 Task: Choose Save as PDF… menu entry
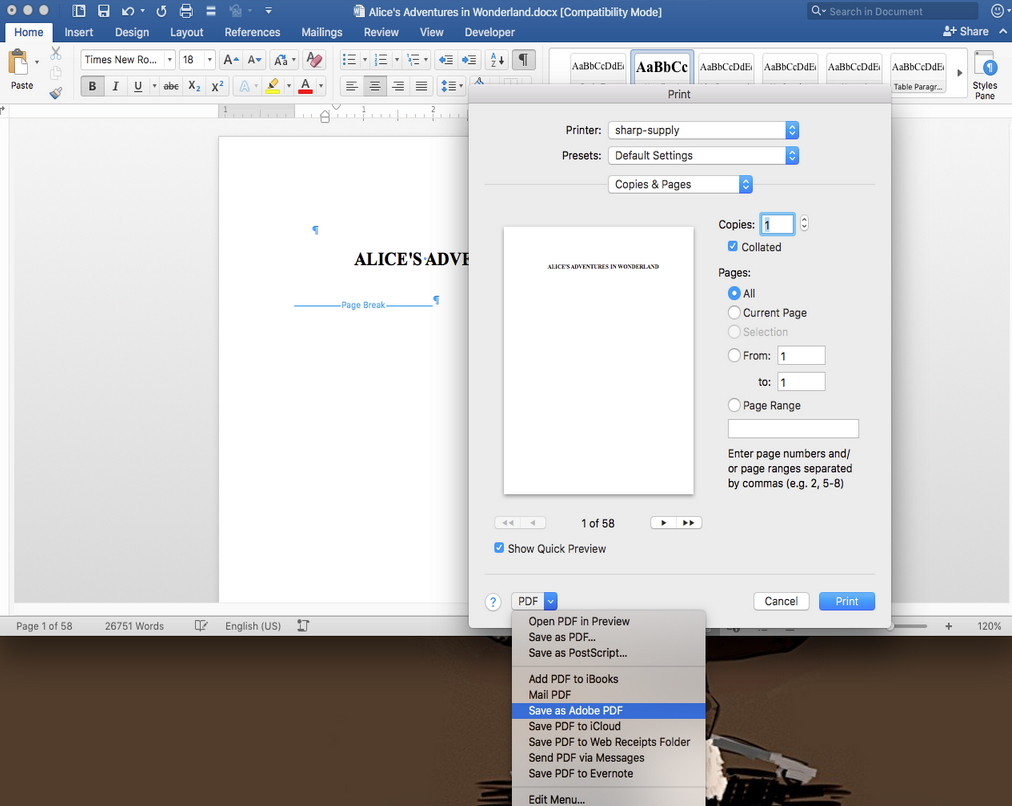pos(609,637)
